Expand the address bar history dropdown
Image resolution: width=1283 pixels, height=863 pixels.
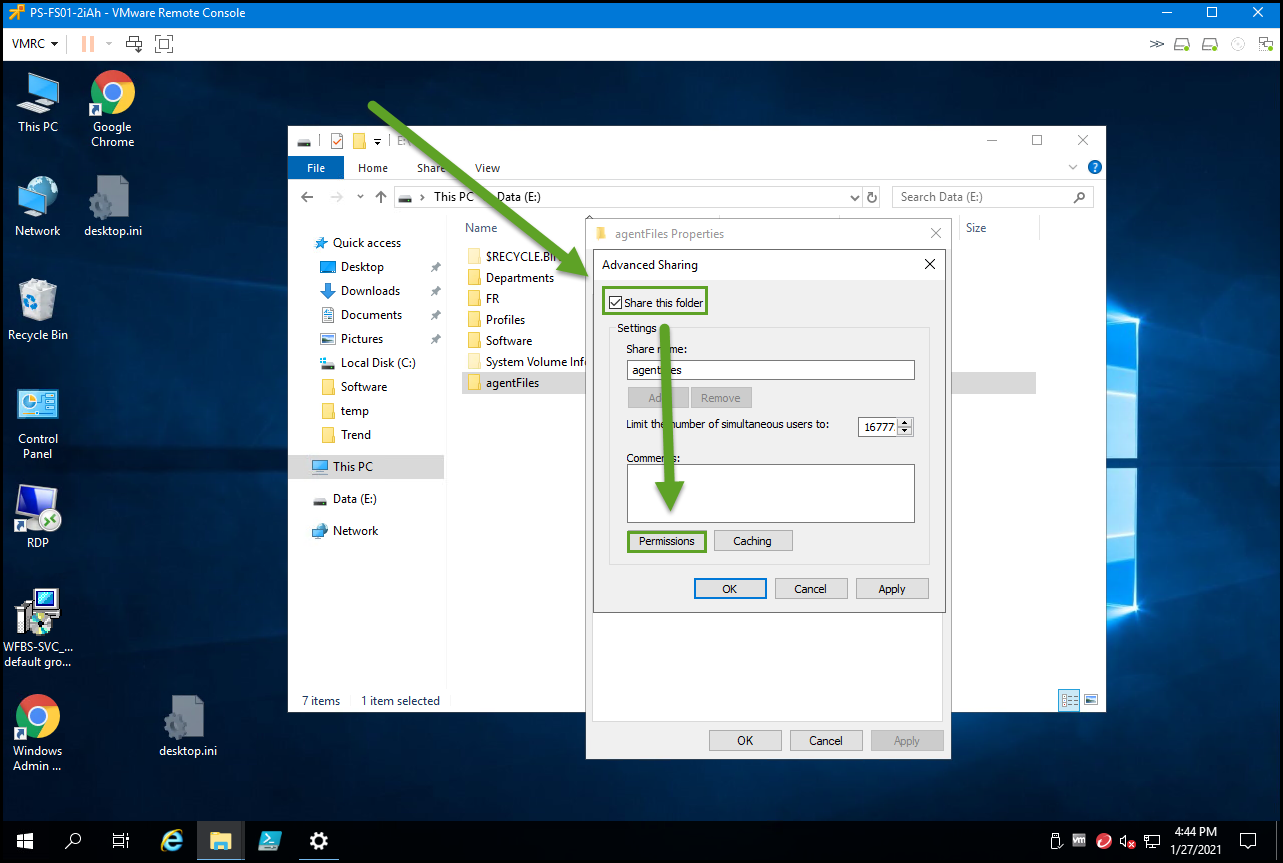coord(854,198)
